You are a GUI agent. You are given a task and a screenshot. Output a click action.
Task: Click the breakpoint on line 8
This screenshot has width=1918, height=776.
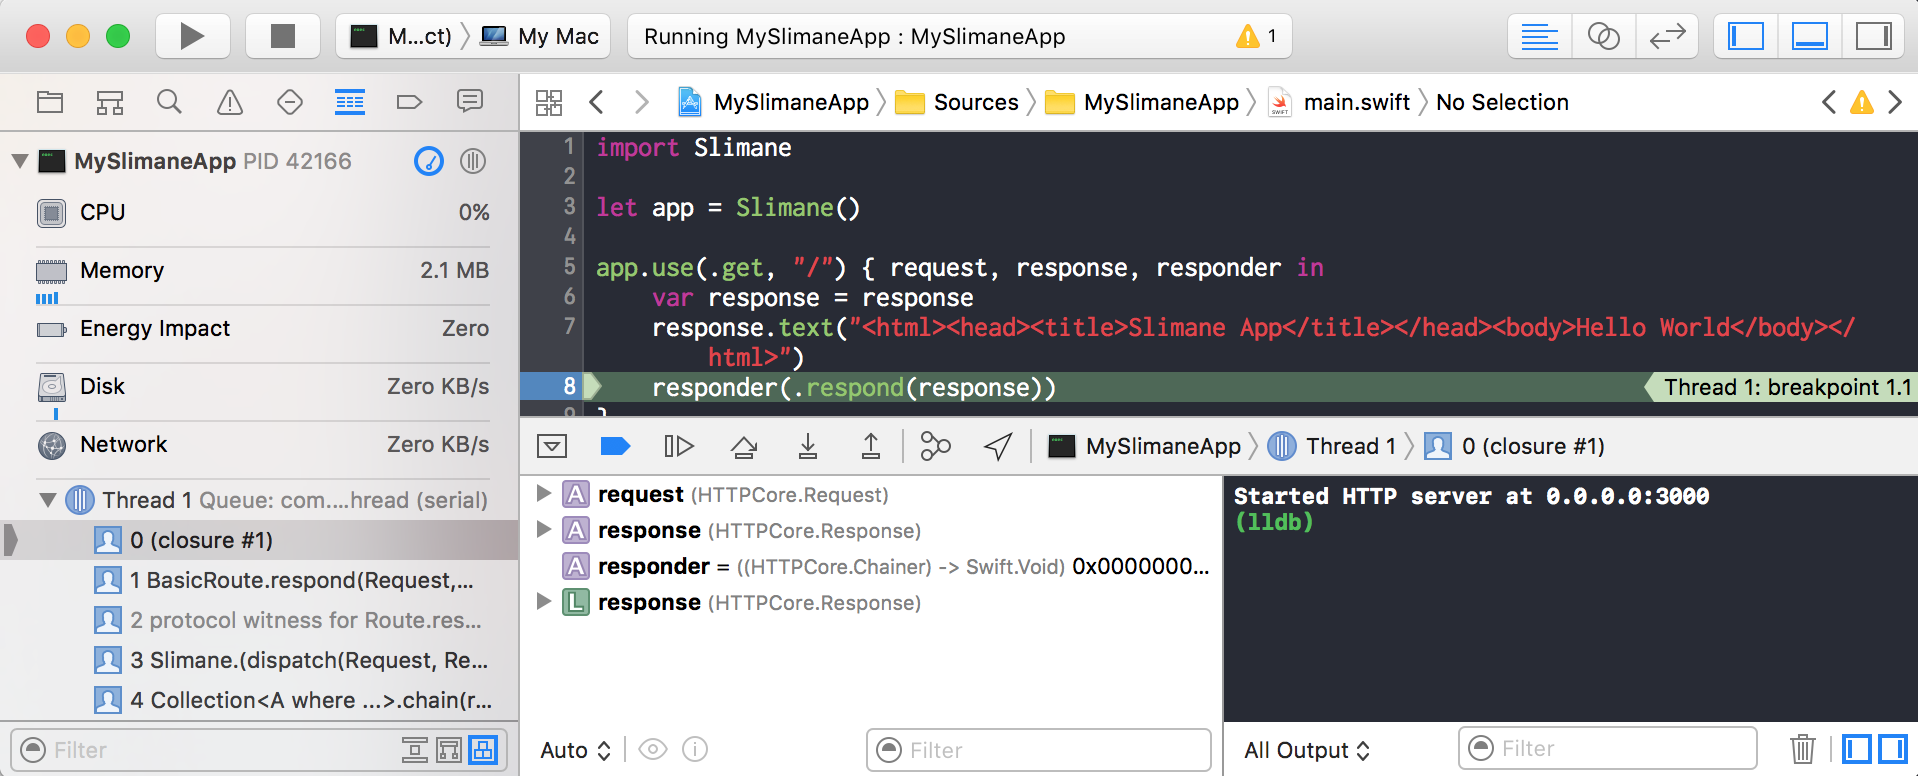click(x=562, y=387)
